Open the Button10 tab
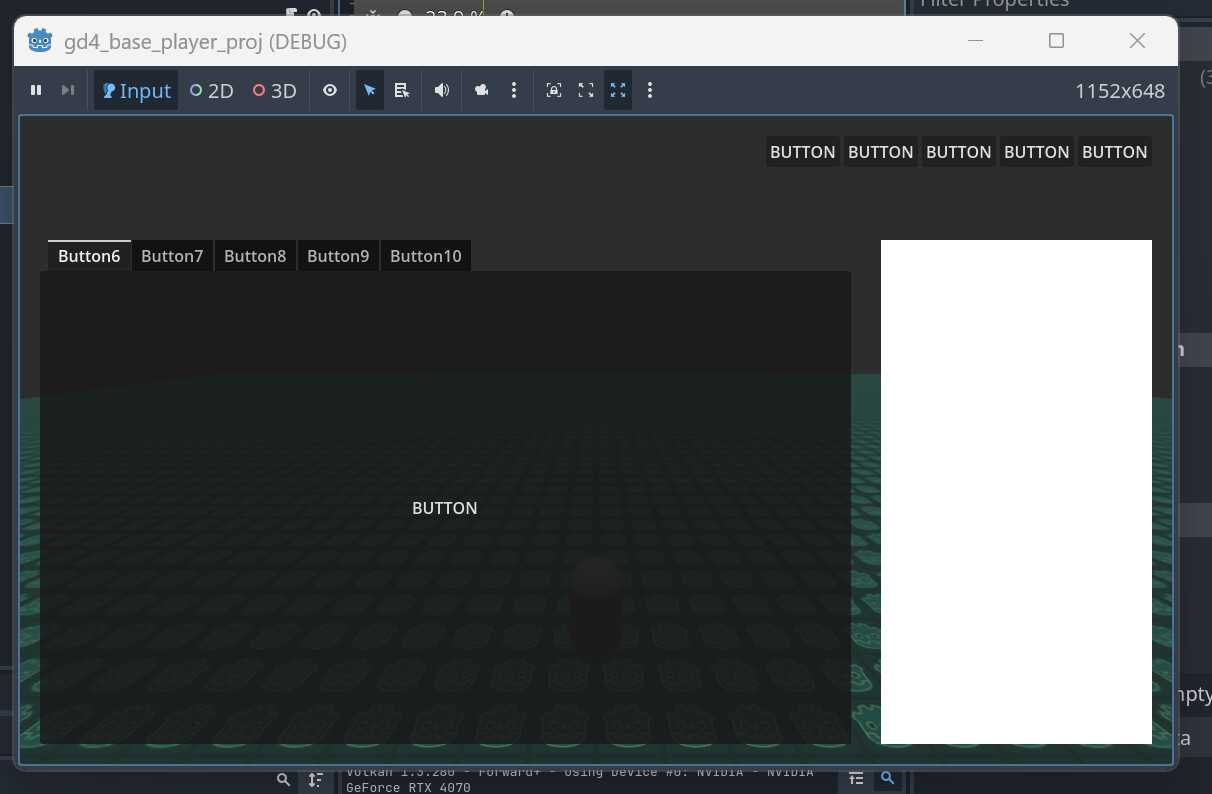 click(426, 256)
